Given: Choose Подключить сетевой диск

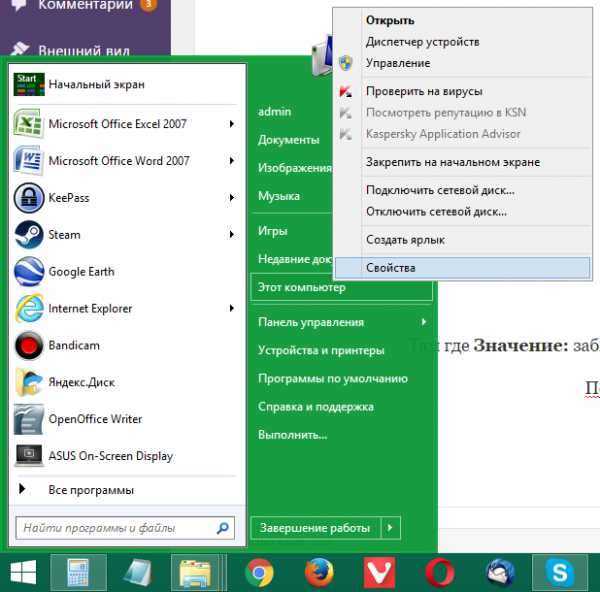Looking at the screenshot, I should (x=464, y=190).
